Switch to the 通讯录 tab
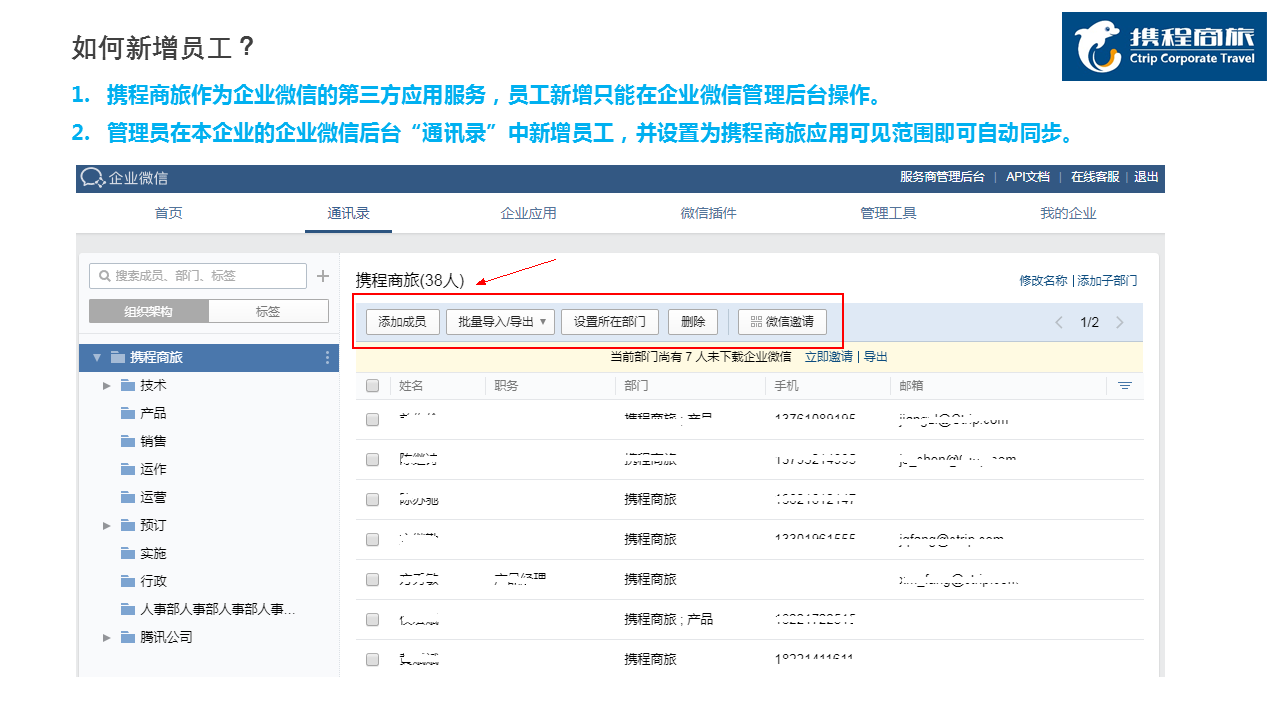The width and height of the screenshot is (1280, 720). pyautogui.click(x=349, y=213)
